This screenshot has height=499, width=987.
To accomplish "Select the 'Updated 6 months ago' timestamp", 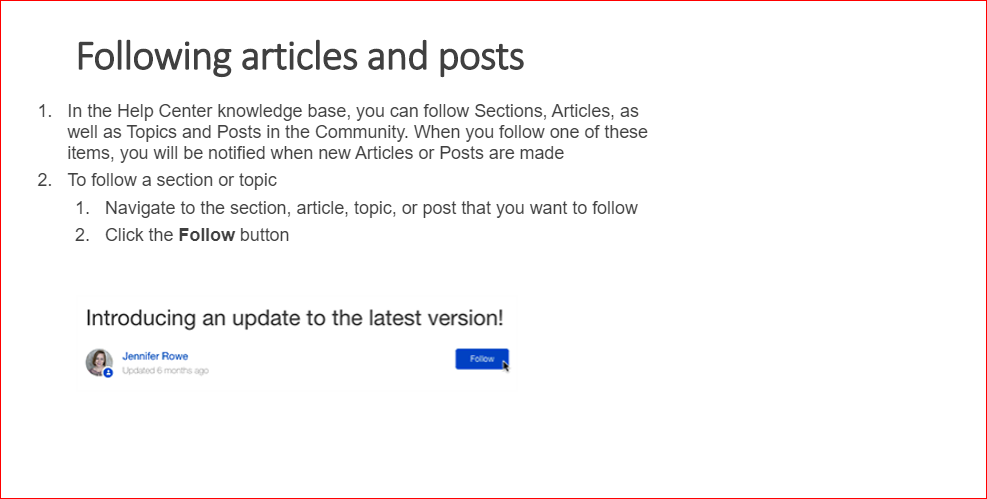I will pos(165,371).
